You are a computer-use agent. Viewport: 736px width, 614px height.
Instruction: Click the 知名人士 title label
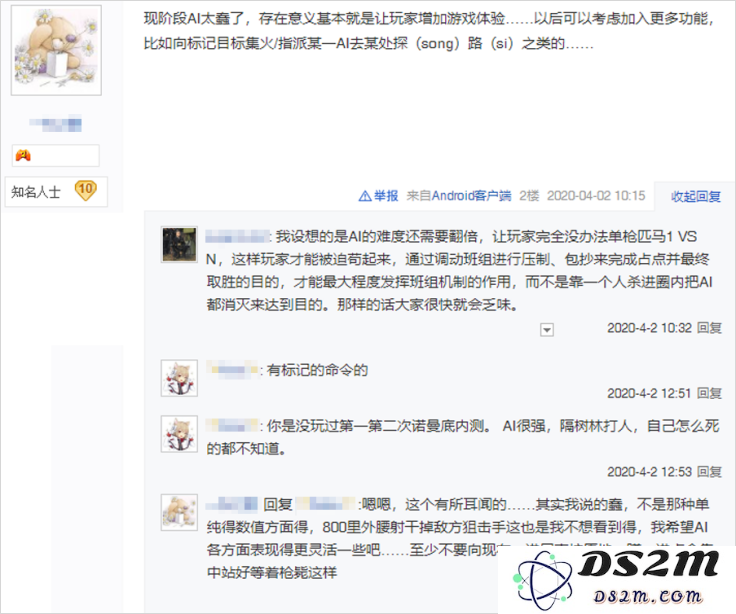36,192
